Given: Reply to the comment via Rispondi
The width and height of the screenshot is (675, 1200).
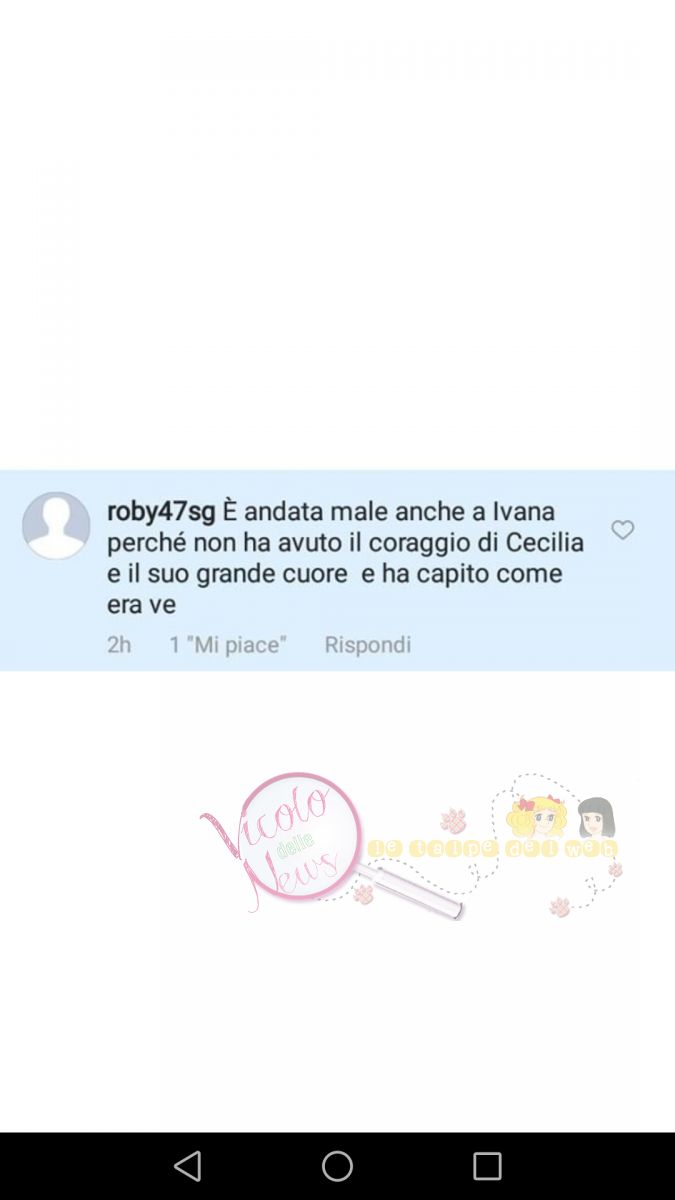Looking at the screenshot, I should [x=368, y=645].
